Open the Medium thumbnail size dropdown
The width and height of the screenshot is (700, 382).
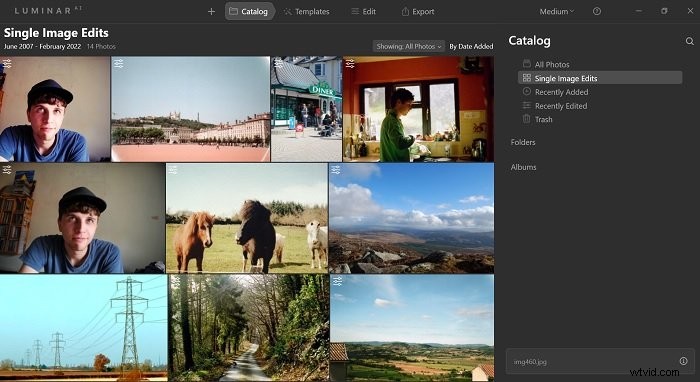[557, 12]
